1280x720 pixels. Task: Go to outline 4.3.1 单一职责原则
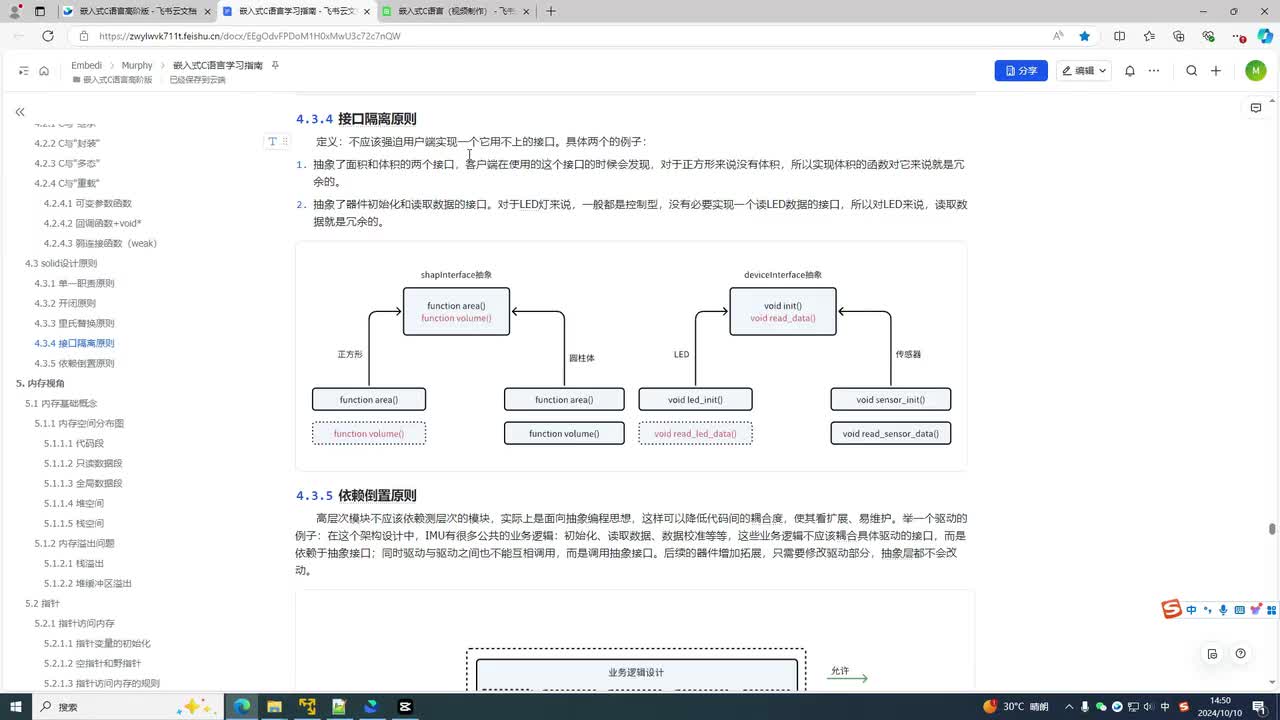(x=74, y=283)
